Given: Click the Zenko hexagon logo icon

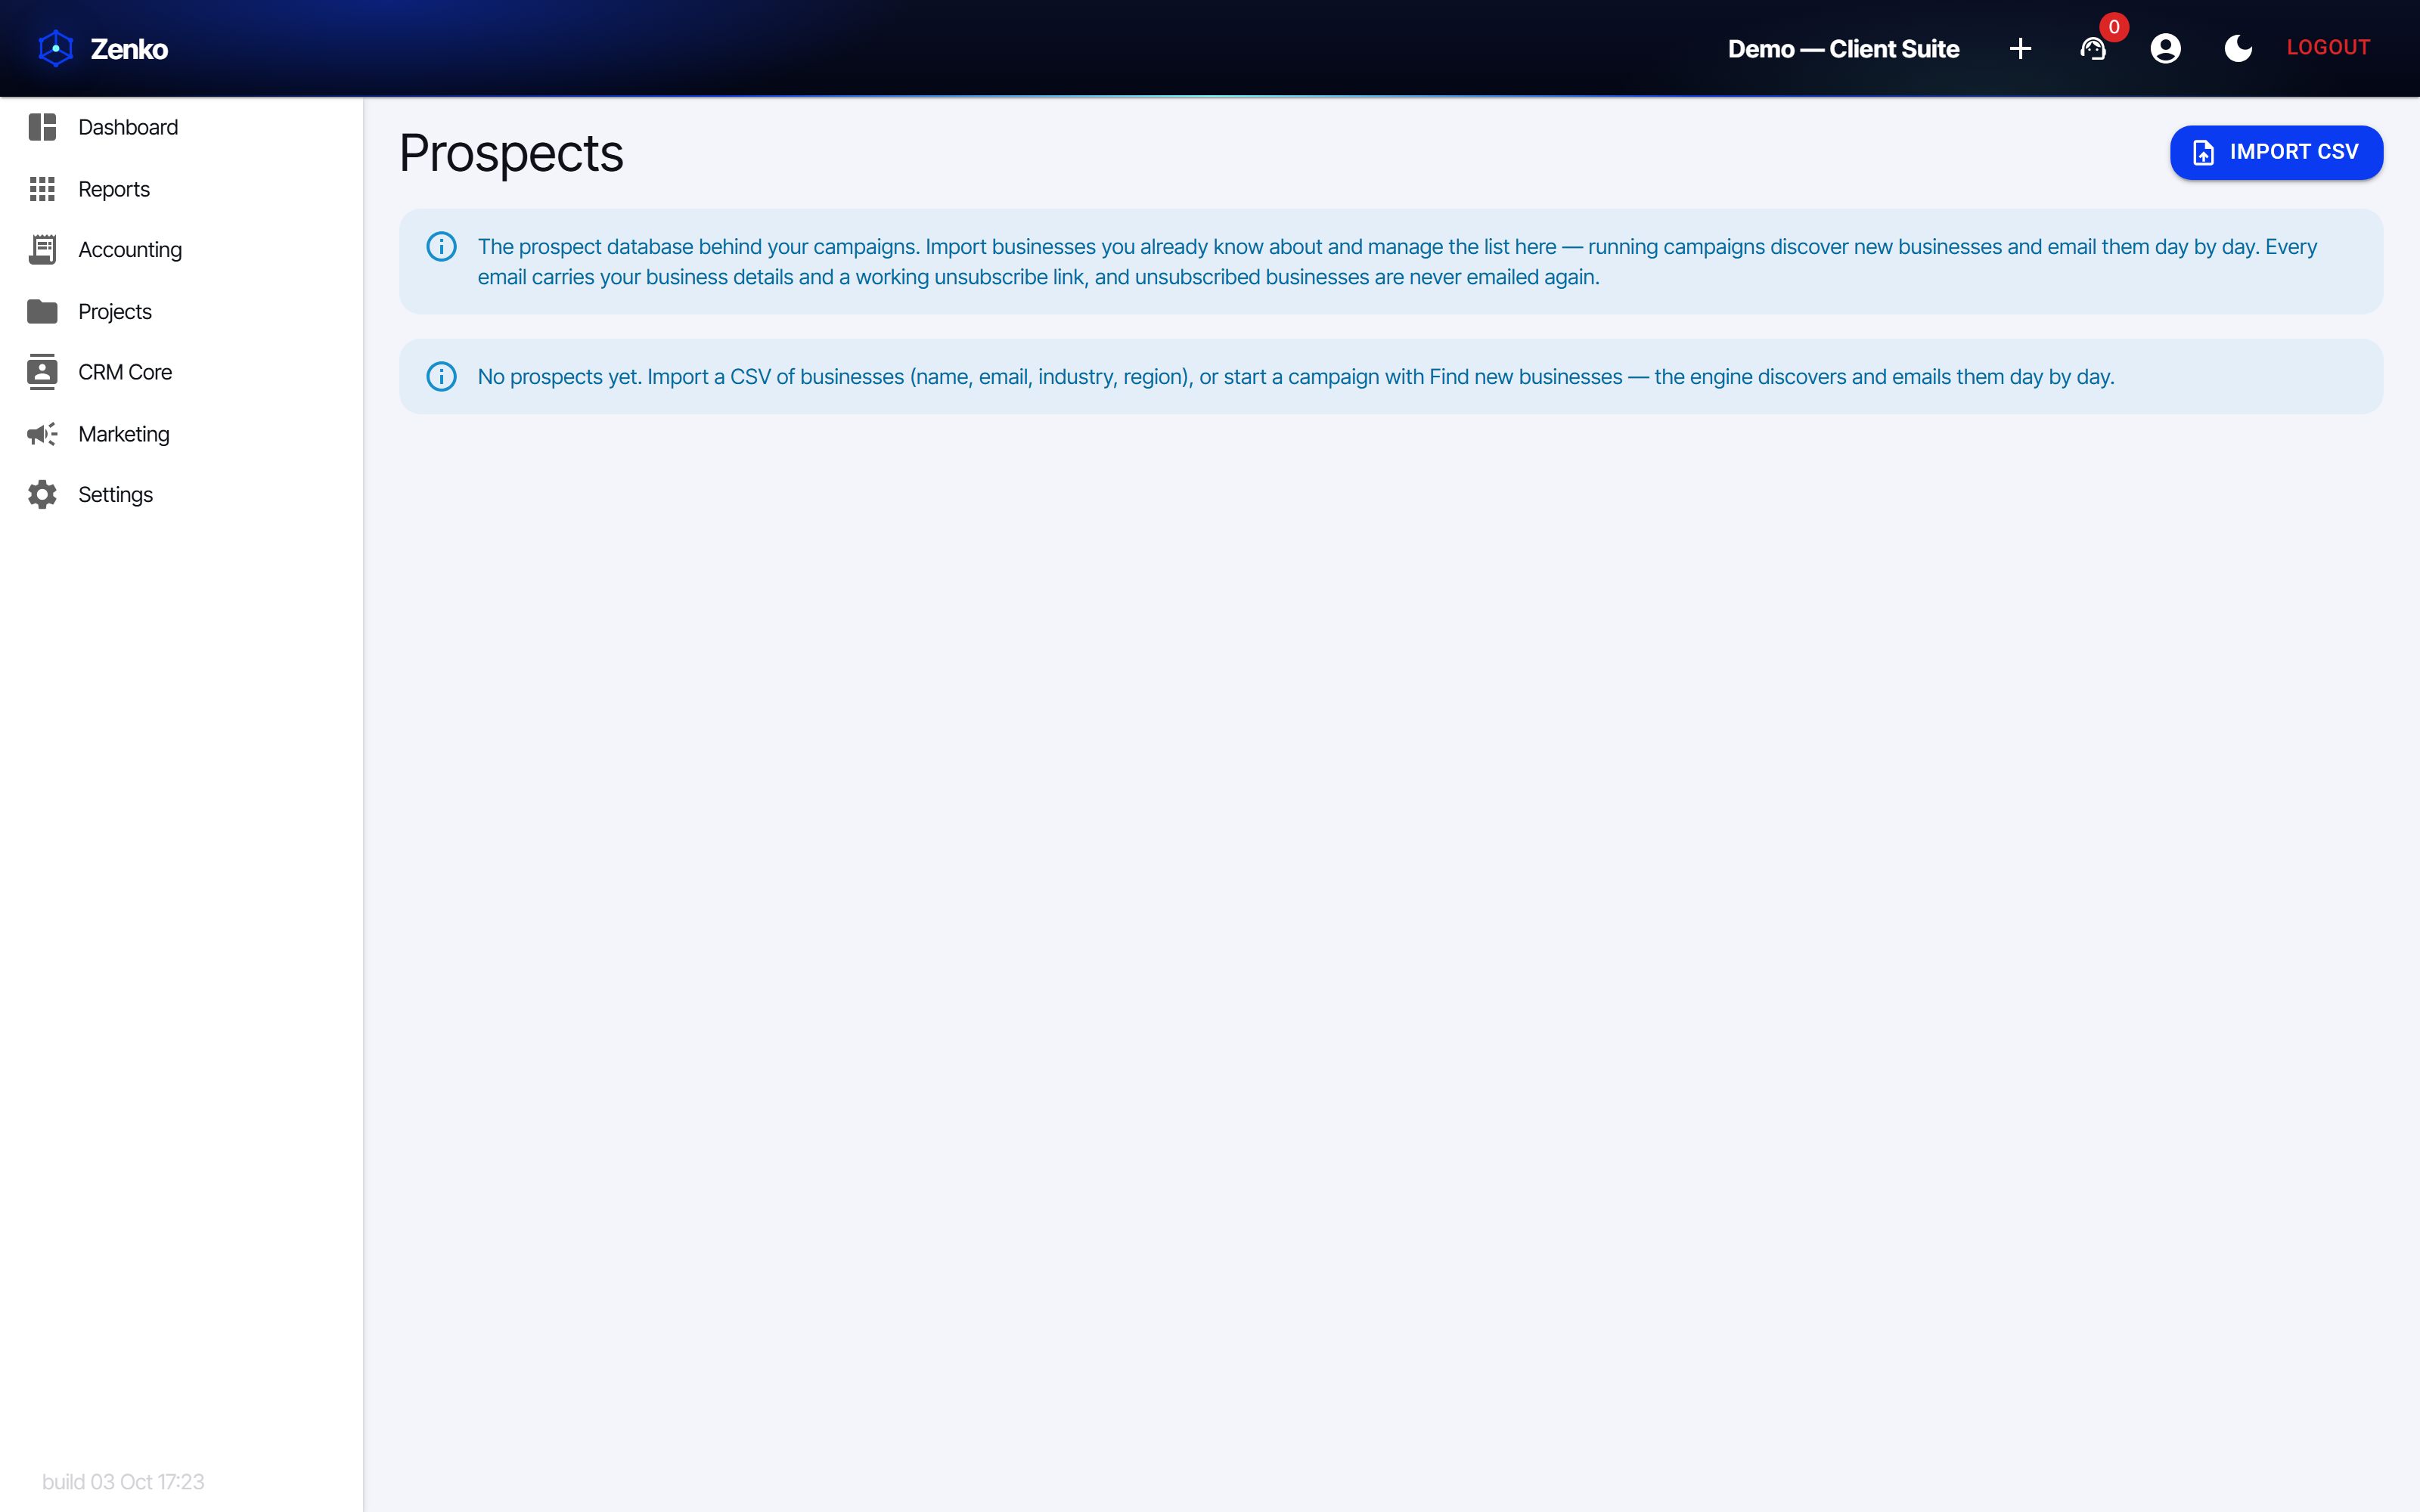Looking at the screenshot, I should coord(56,48).
